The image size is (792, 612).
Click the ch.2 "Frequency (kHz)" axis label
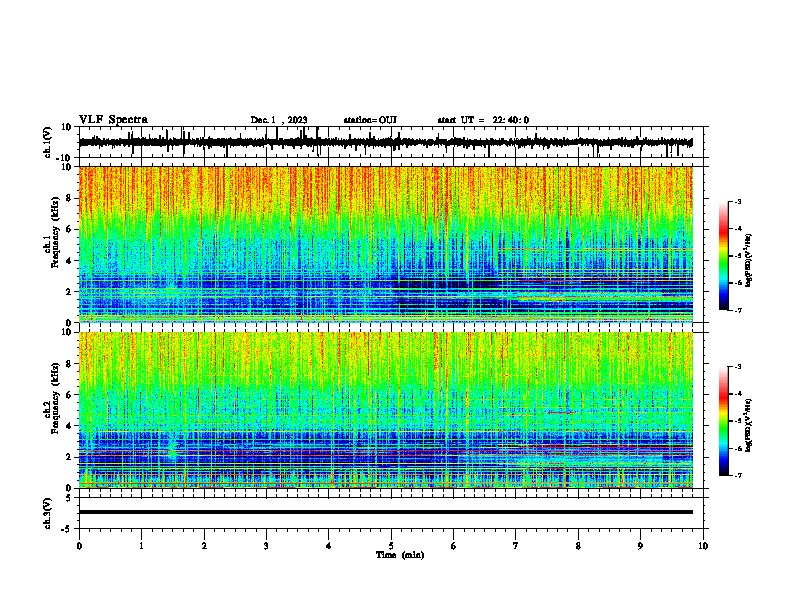tap(54, 398)
